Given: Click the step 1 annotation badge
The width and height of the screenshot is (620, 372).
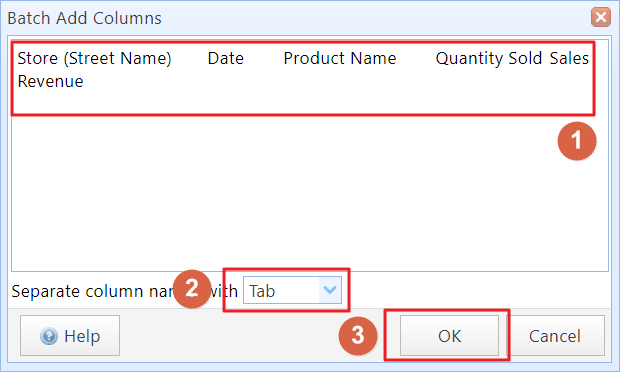Looking at the screenshot, I should (577, 141).
